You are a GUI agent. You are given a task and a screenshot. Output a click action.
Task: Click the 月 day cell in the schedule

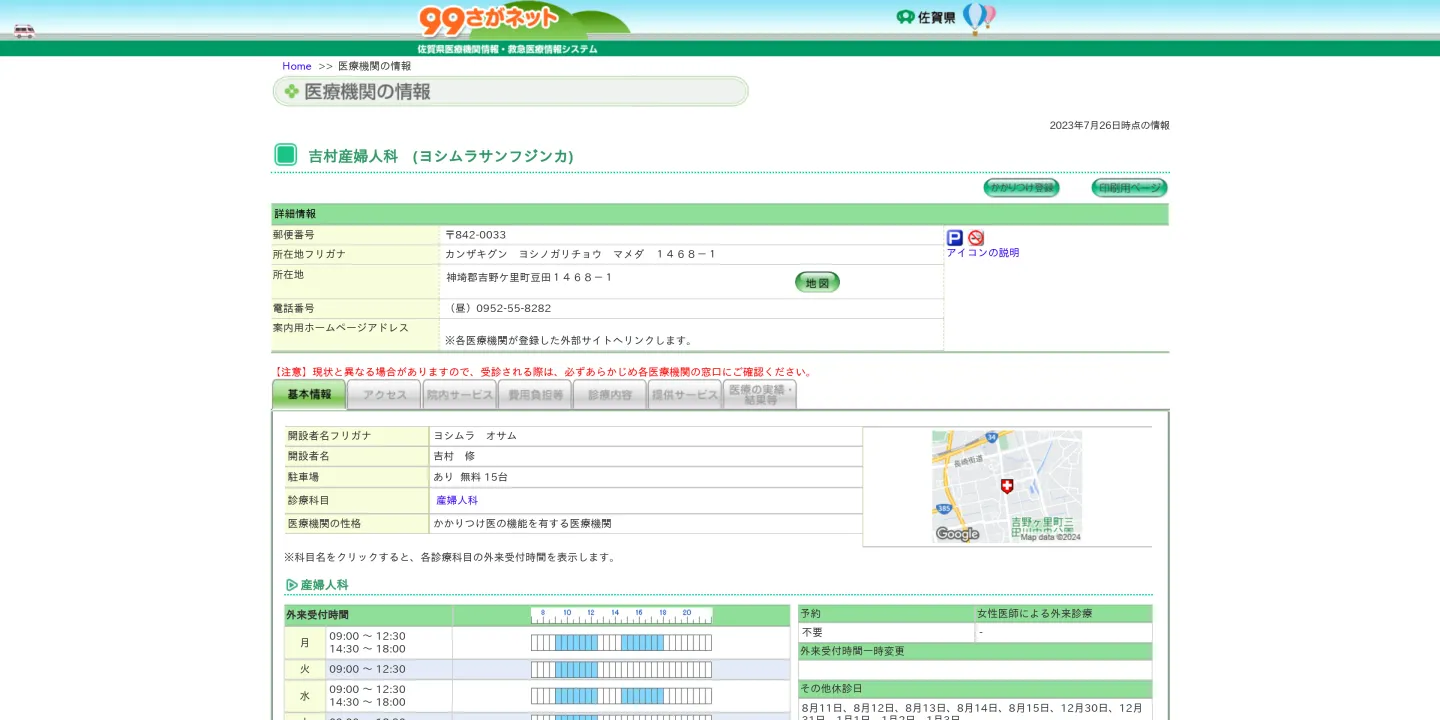(305, 643)
